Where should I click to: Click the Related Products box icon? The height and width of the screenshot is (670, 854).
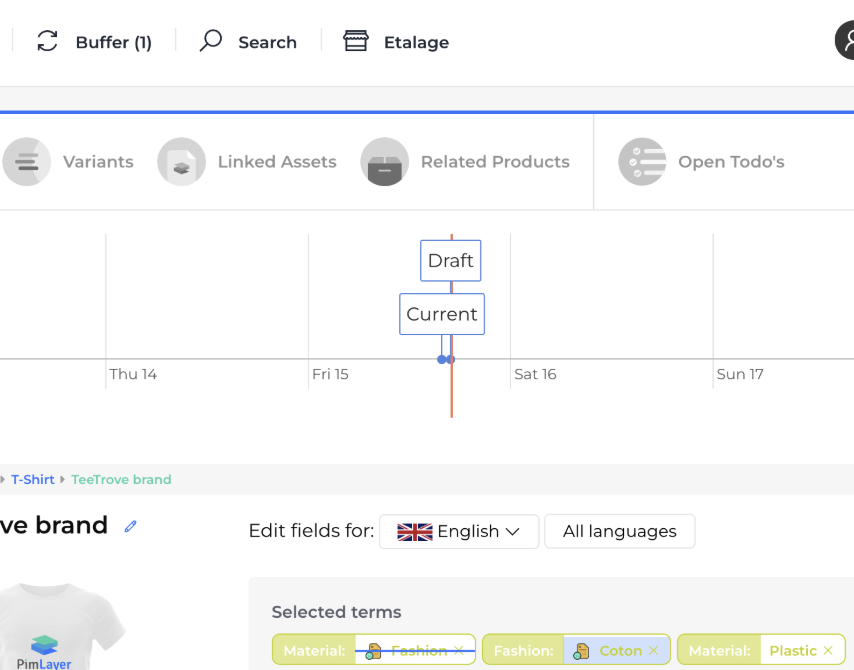385,162
